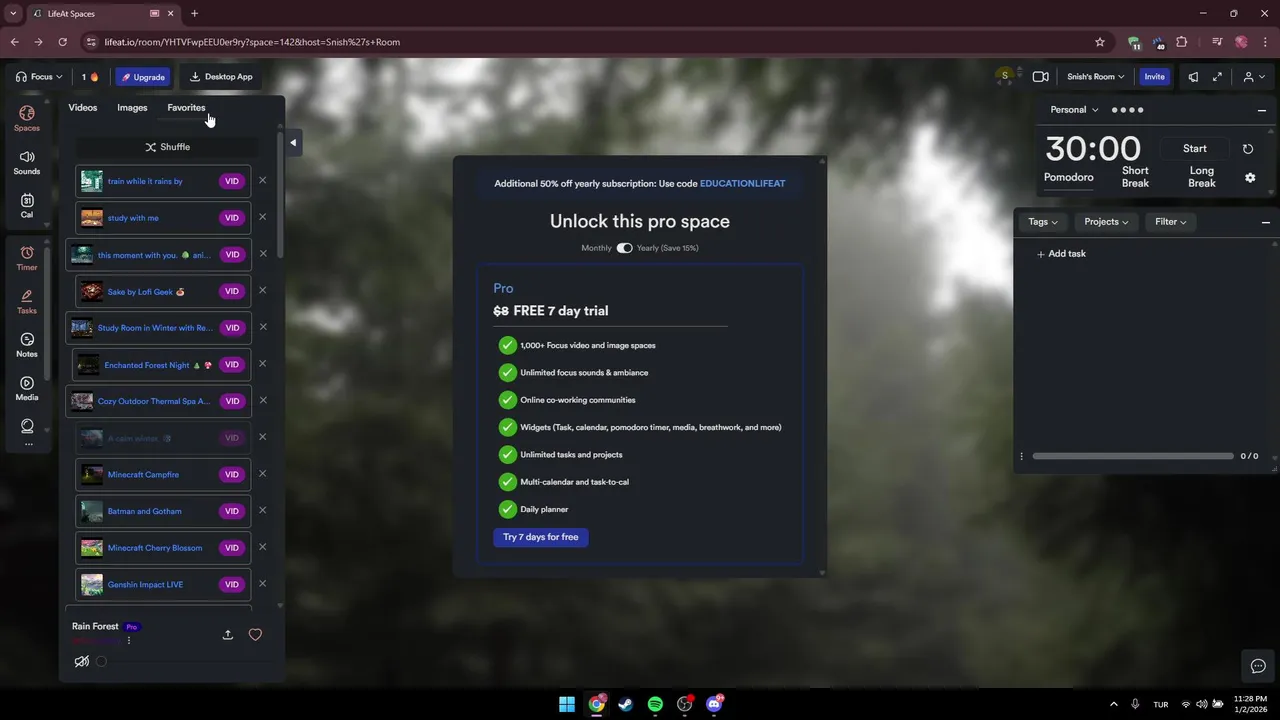Click the S user avatar
Image resolution: width=1280 pixels, height=720 pixels.
coord(1005,76)
